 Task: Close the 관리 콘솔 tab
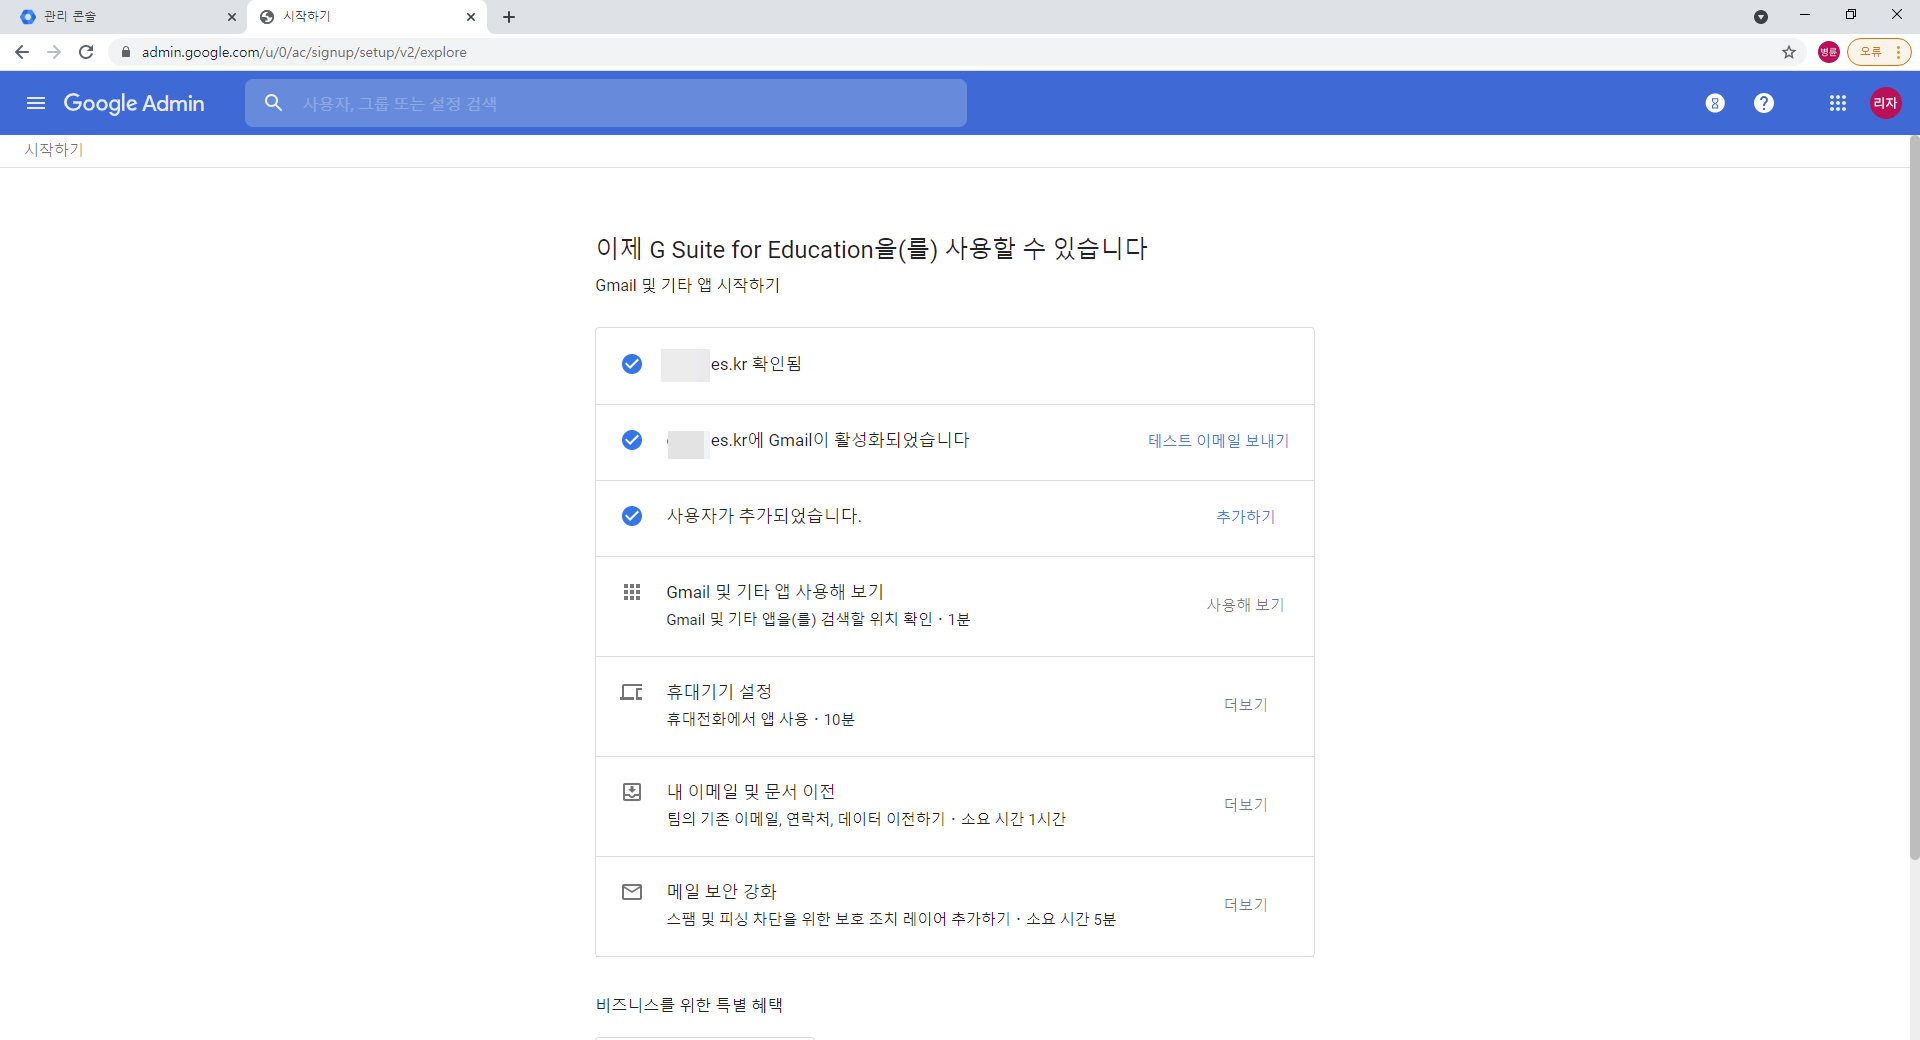231,17
